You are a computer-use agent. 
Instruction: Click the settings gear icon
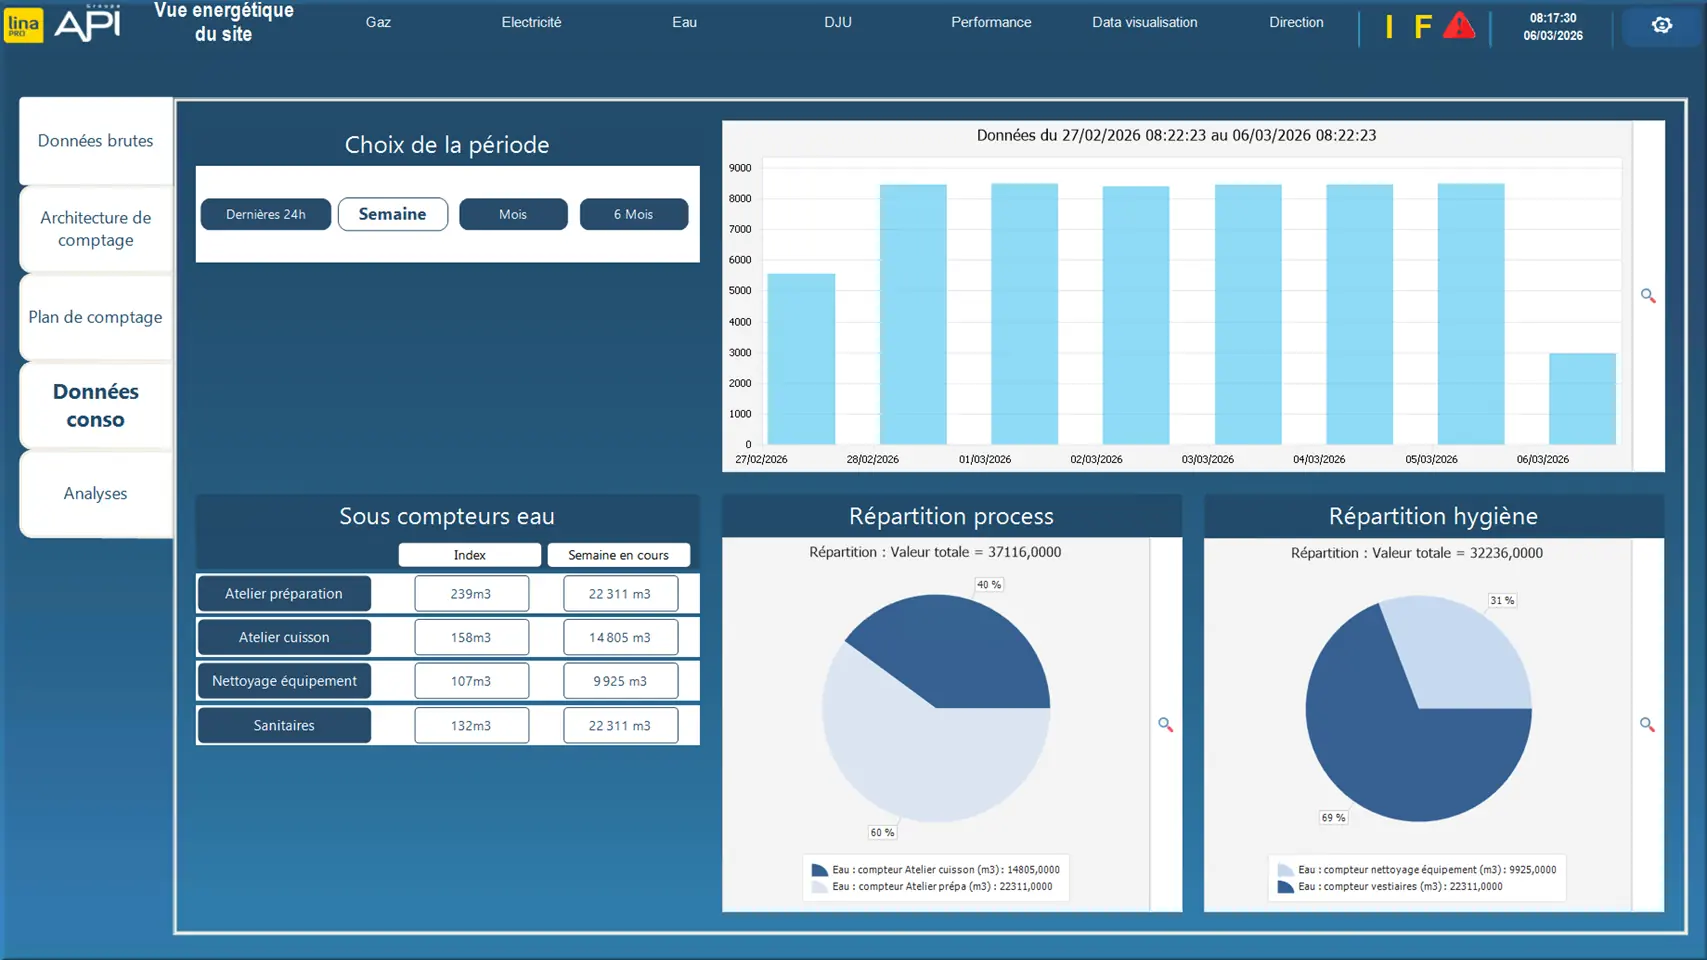click(x=1661, y=25)
